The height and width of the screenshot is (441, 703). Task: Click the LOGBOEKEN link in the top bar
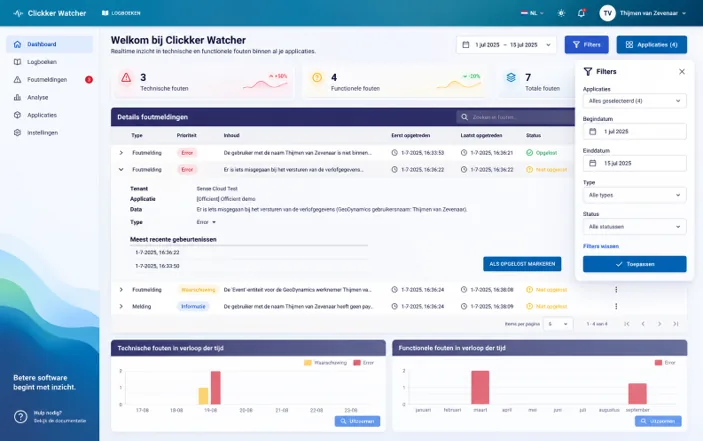121,13
